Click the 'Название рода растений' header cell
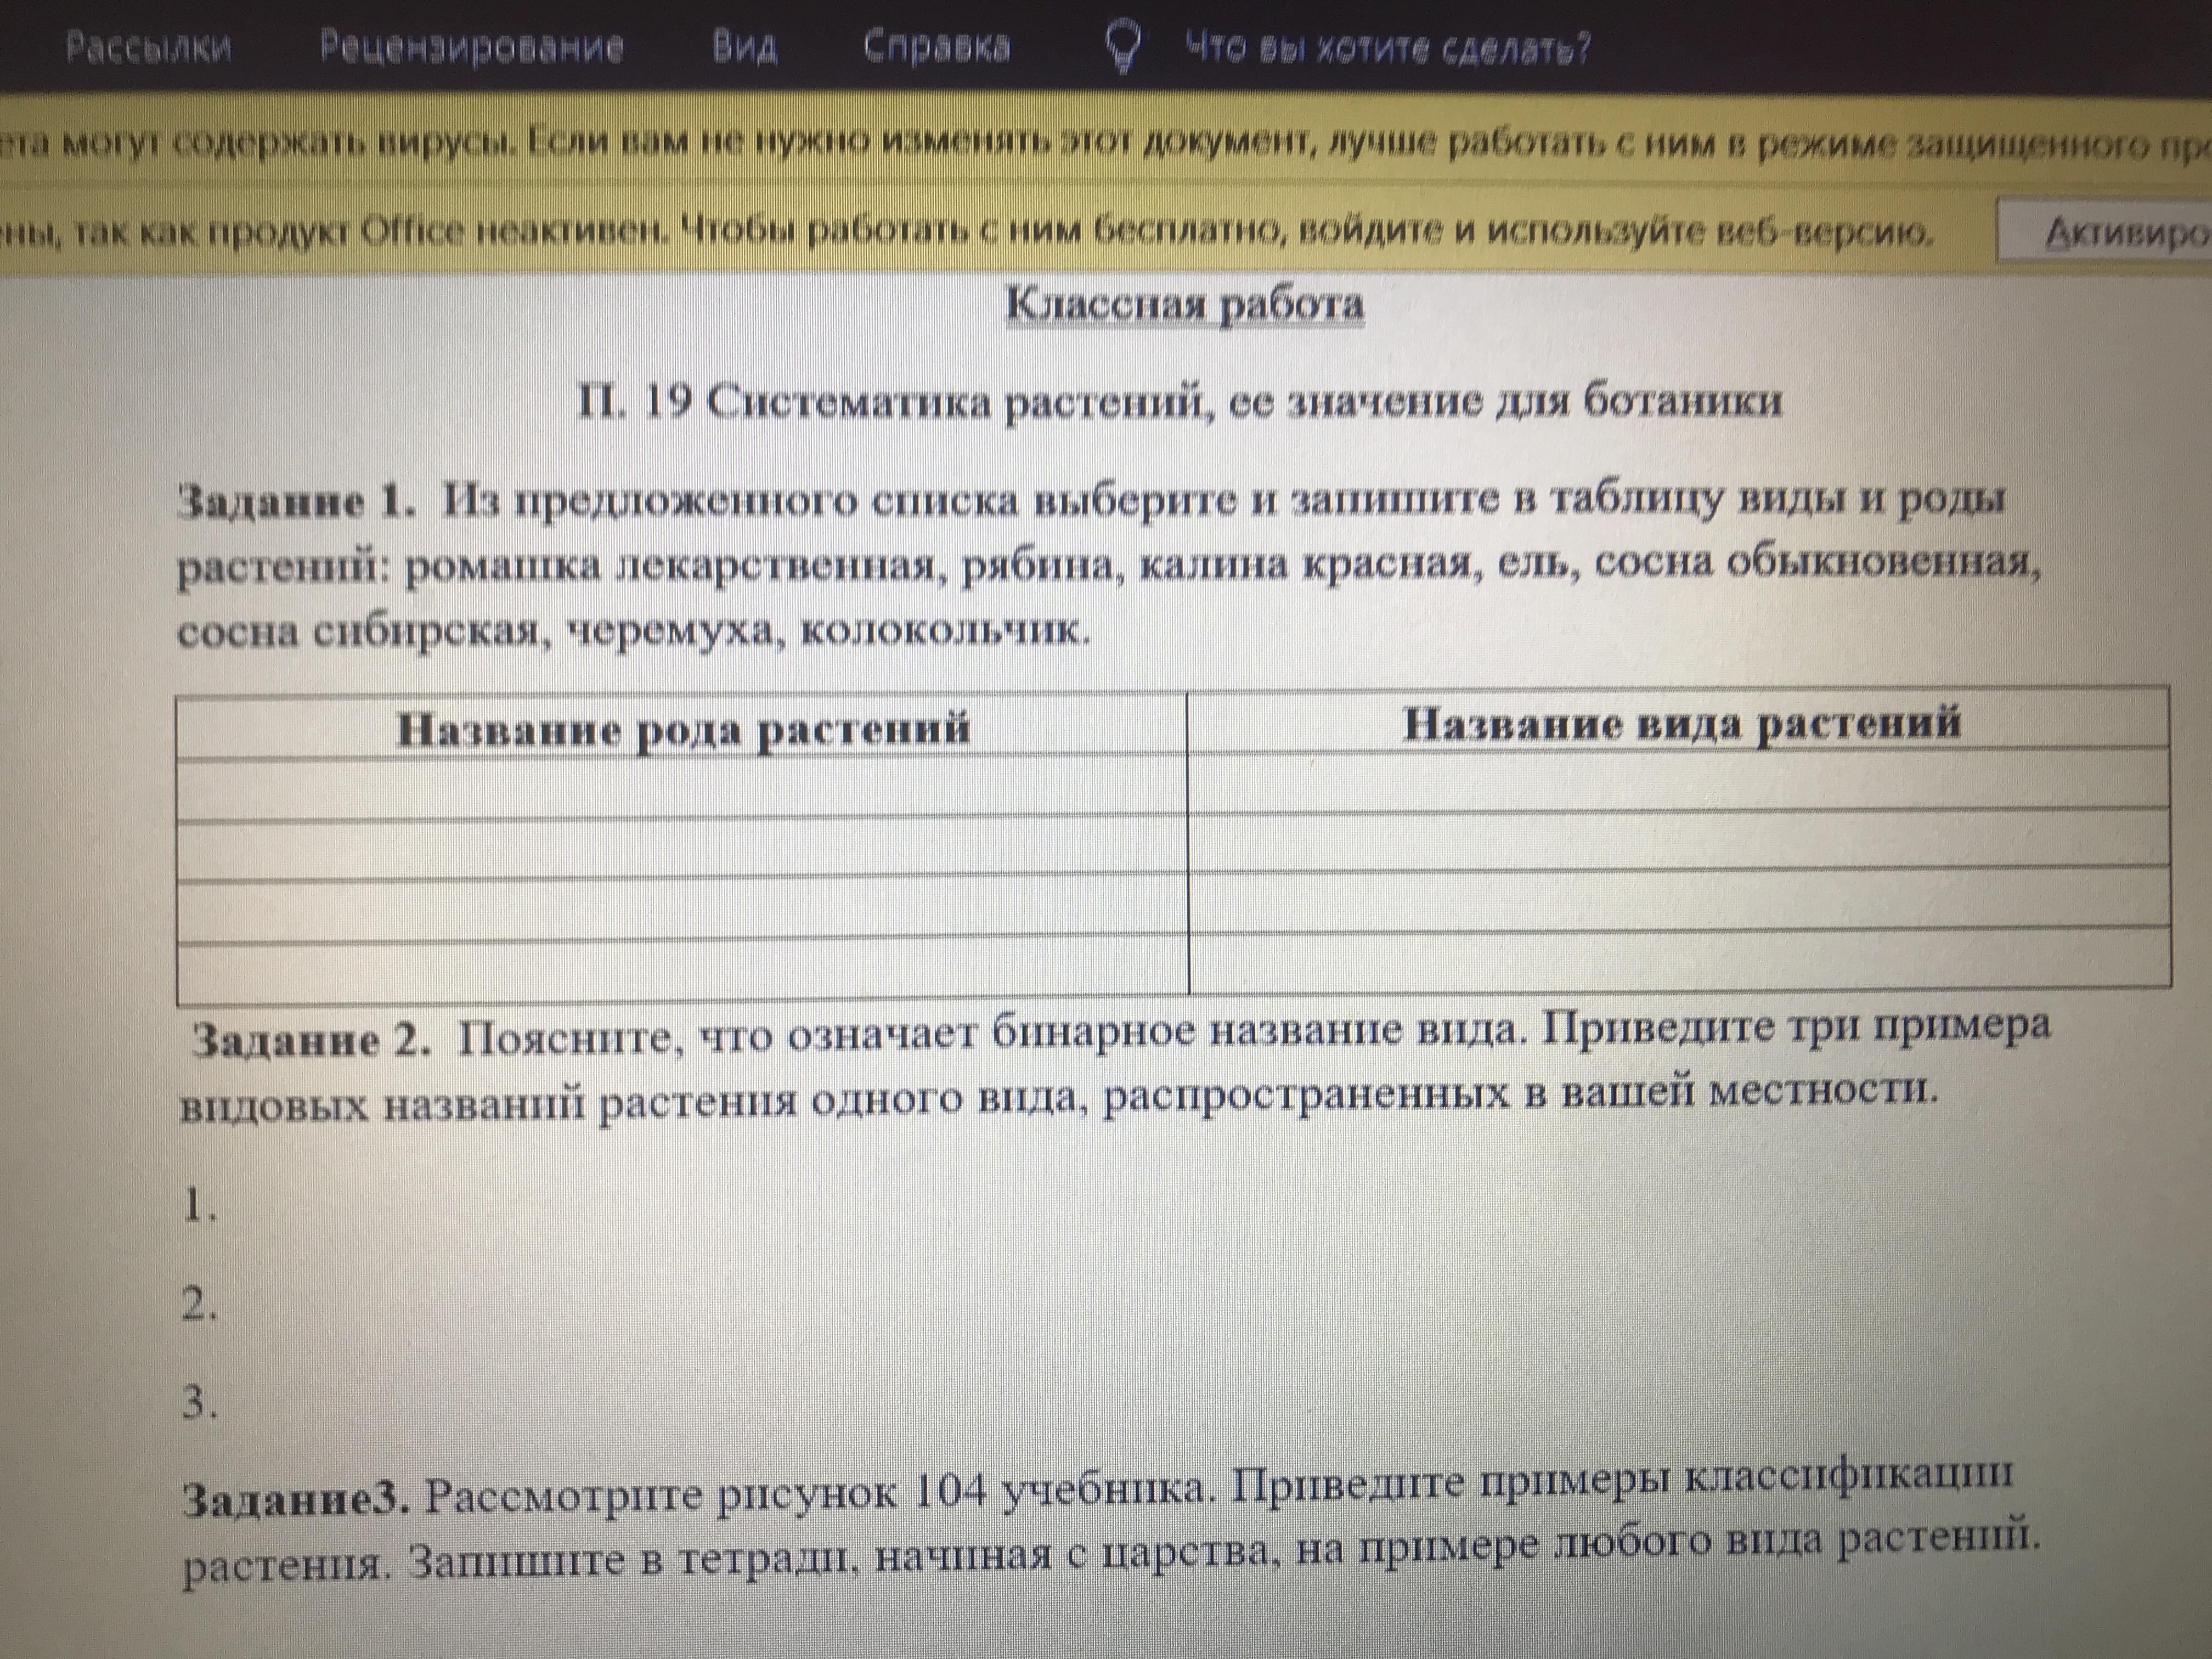 click(x=682, y=728)
